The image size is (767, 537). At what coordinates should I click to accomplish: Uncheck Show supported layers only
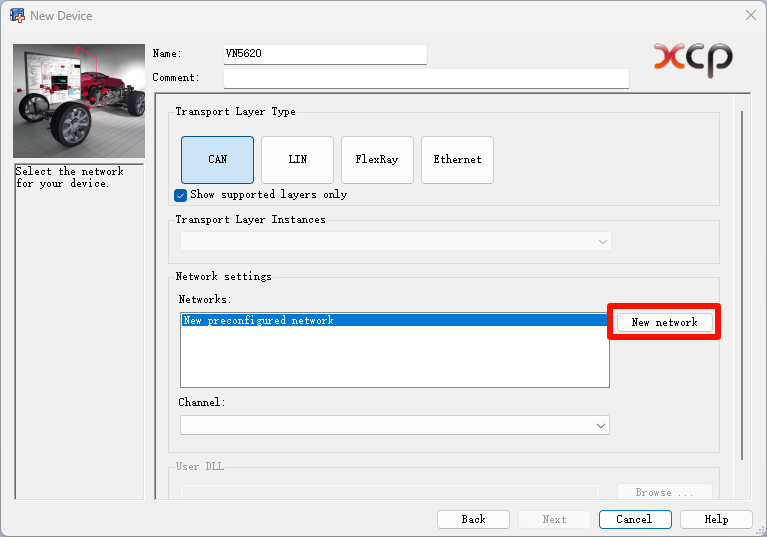point(181,195)
